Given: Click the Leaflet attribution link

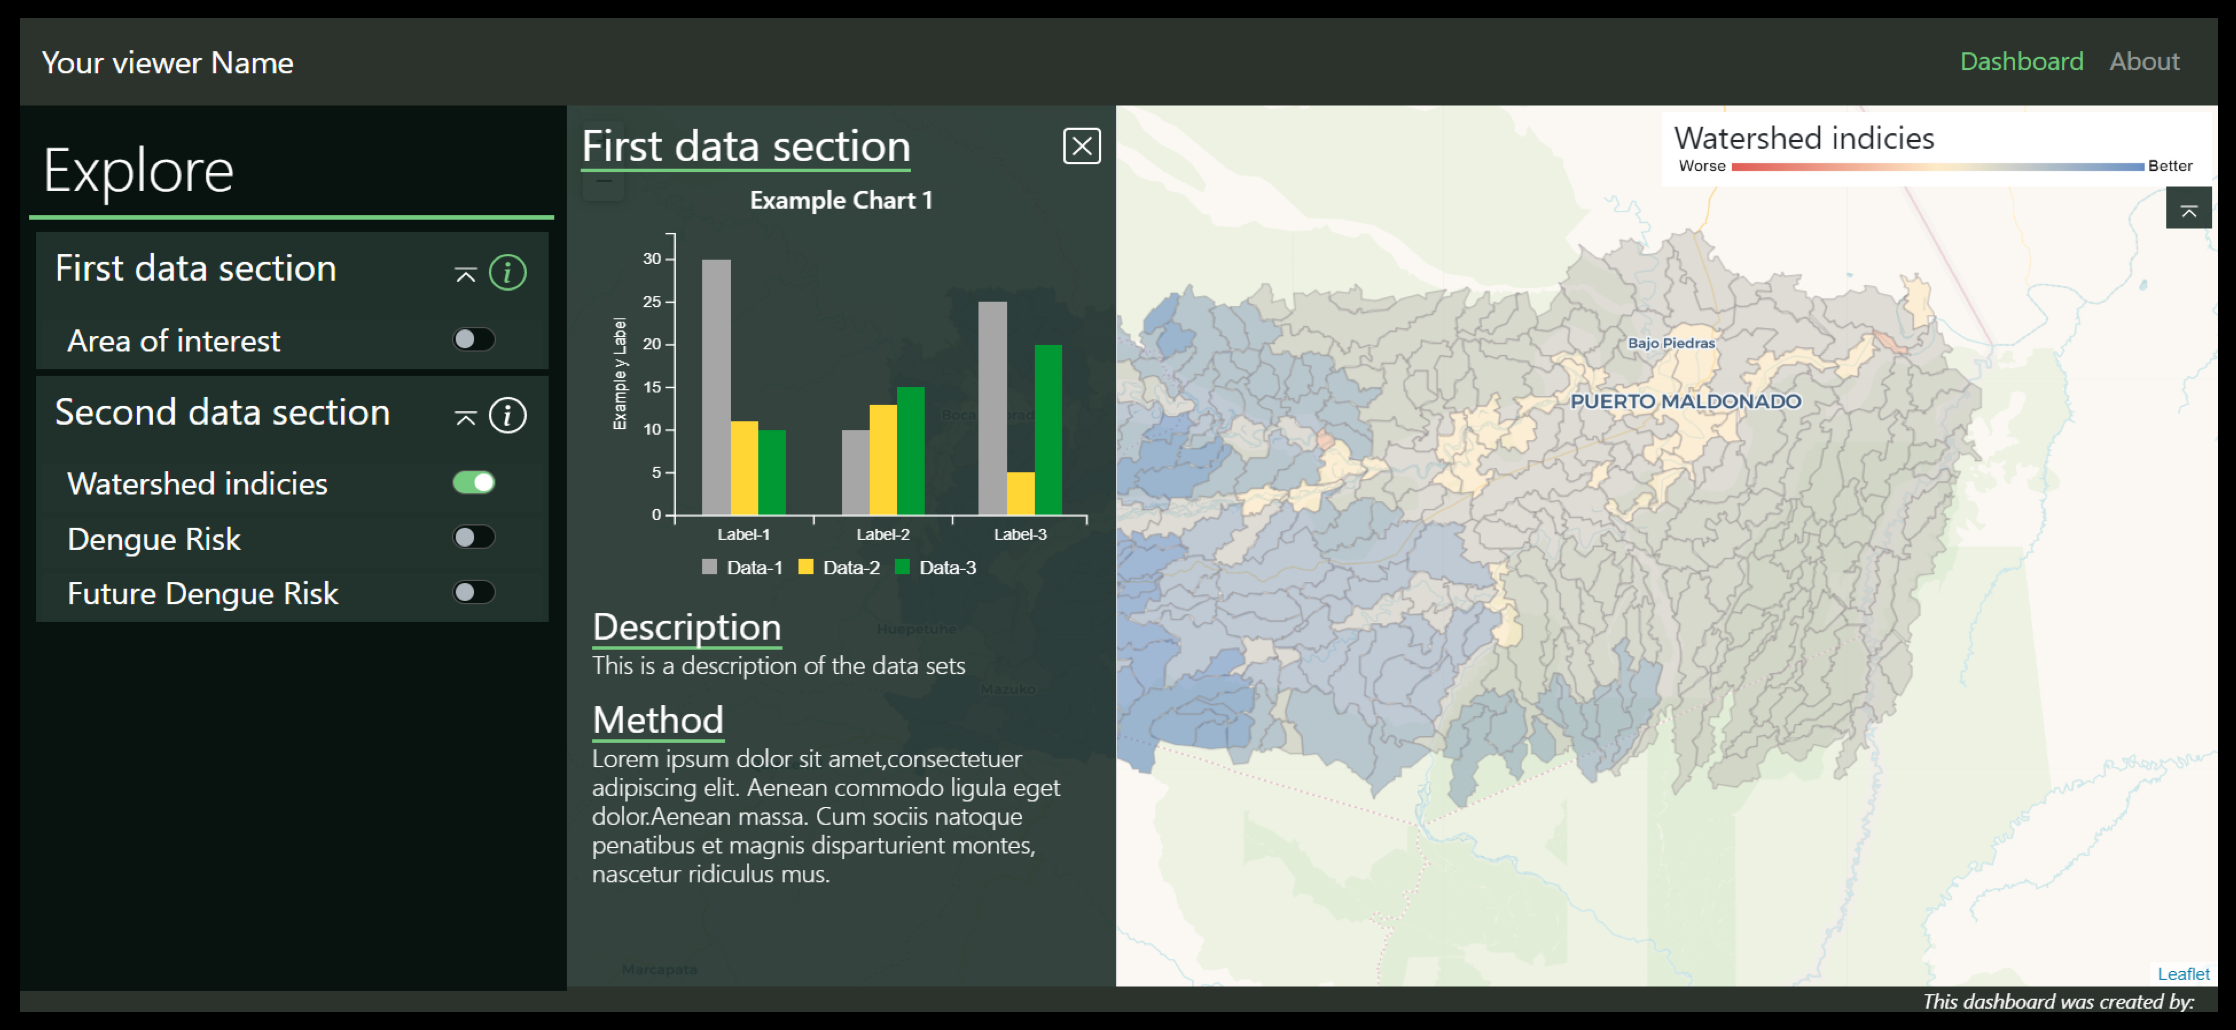Looking at the screenshot, I should [x=2183, y=974].
